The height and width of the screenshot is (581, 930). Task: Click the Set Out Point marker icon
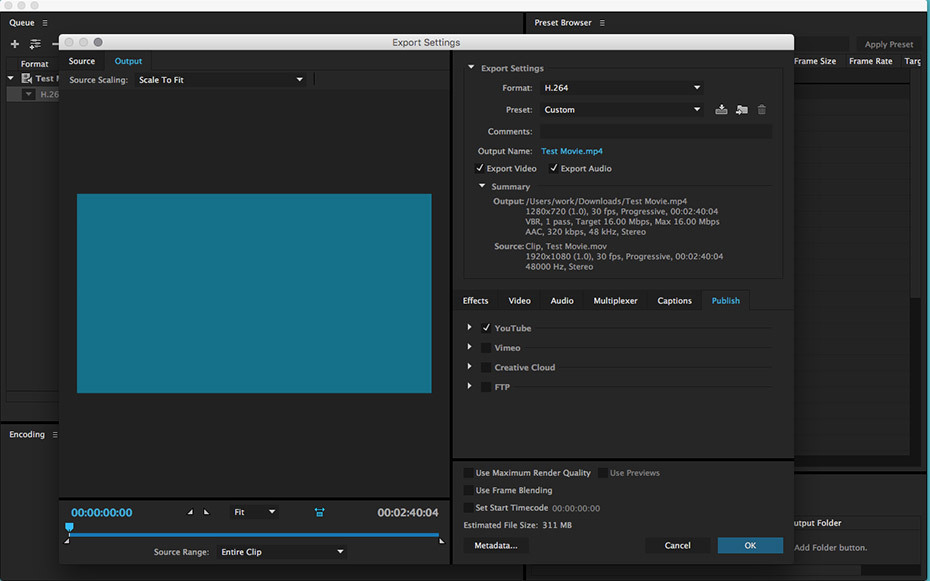(207, 512)
